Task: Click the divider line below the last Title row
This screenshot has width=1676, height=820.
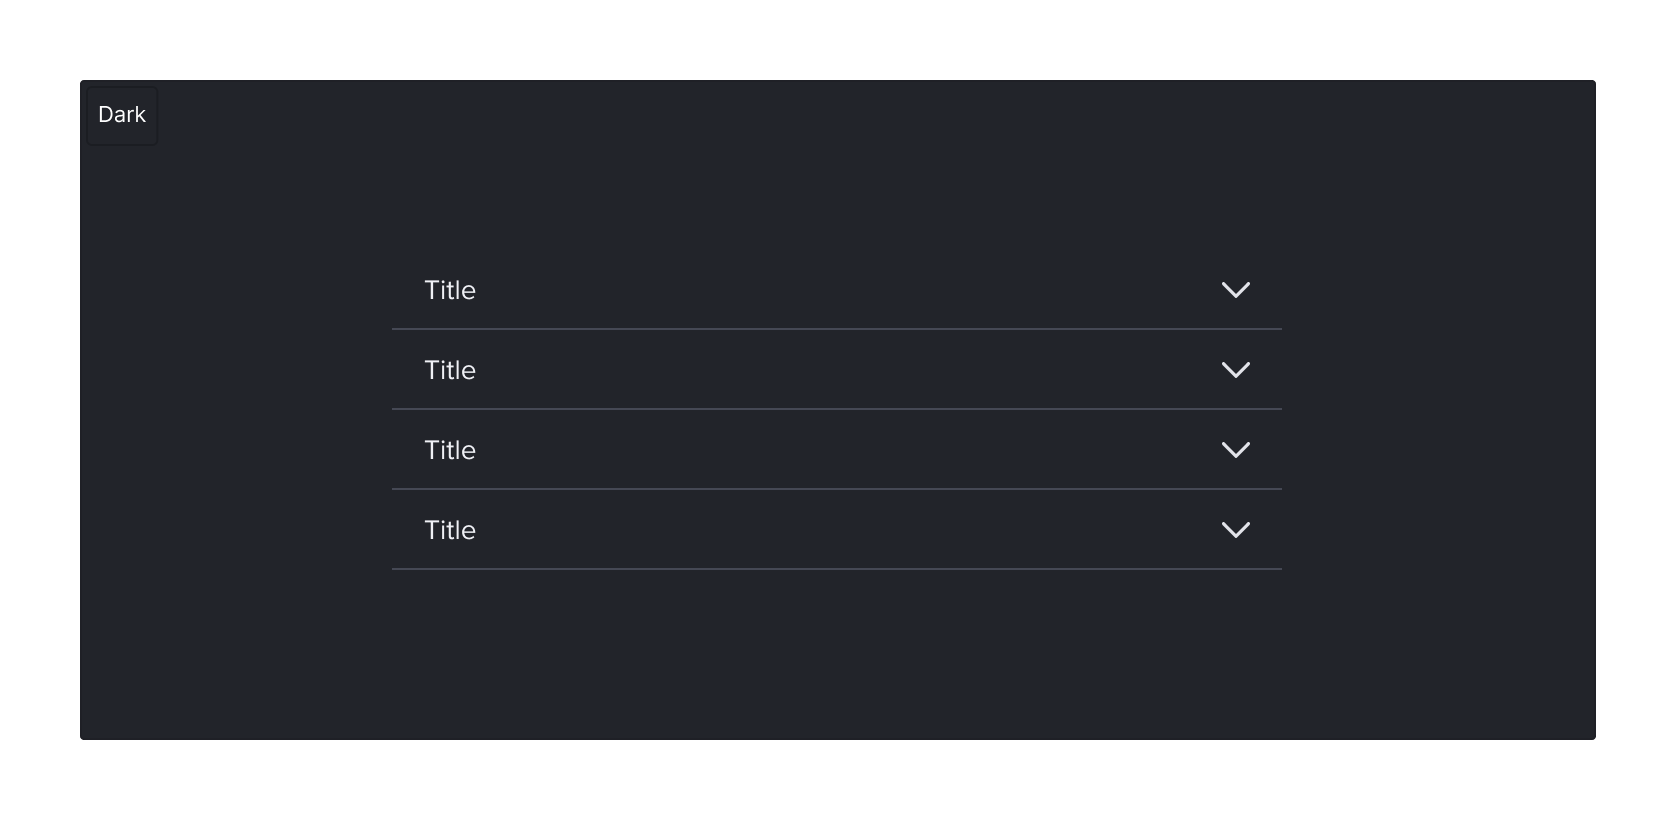Action: pyautogui.click(x=836, y=569)
